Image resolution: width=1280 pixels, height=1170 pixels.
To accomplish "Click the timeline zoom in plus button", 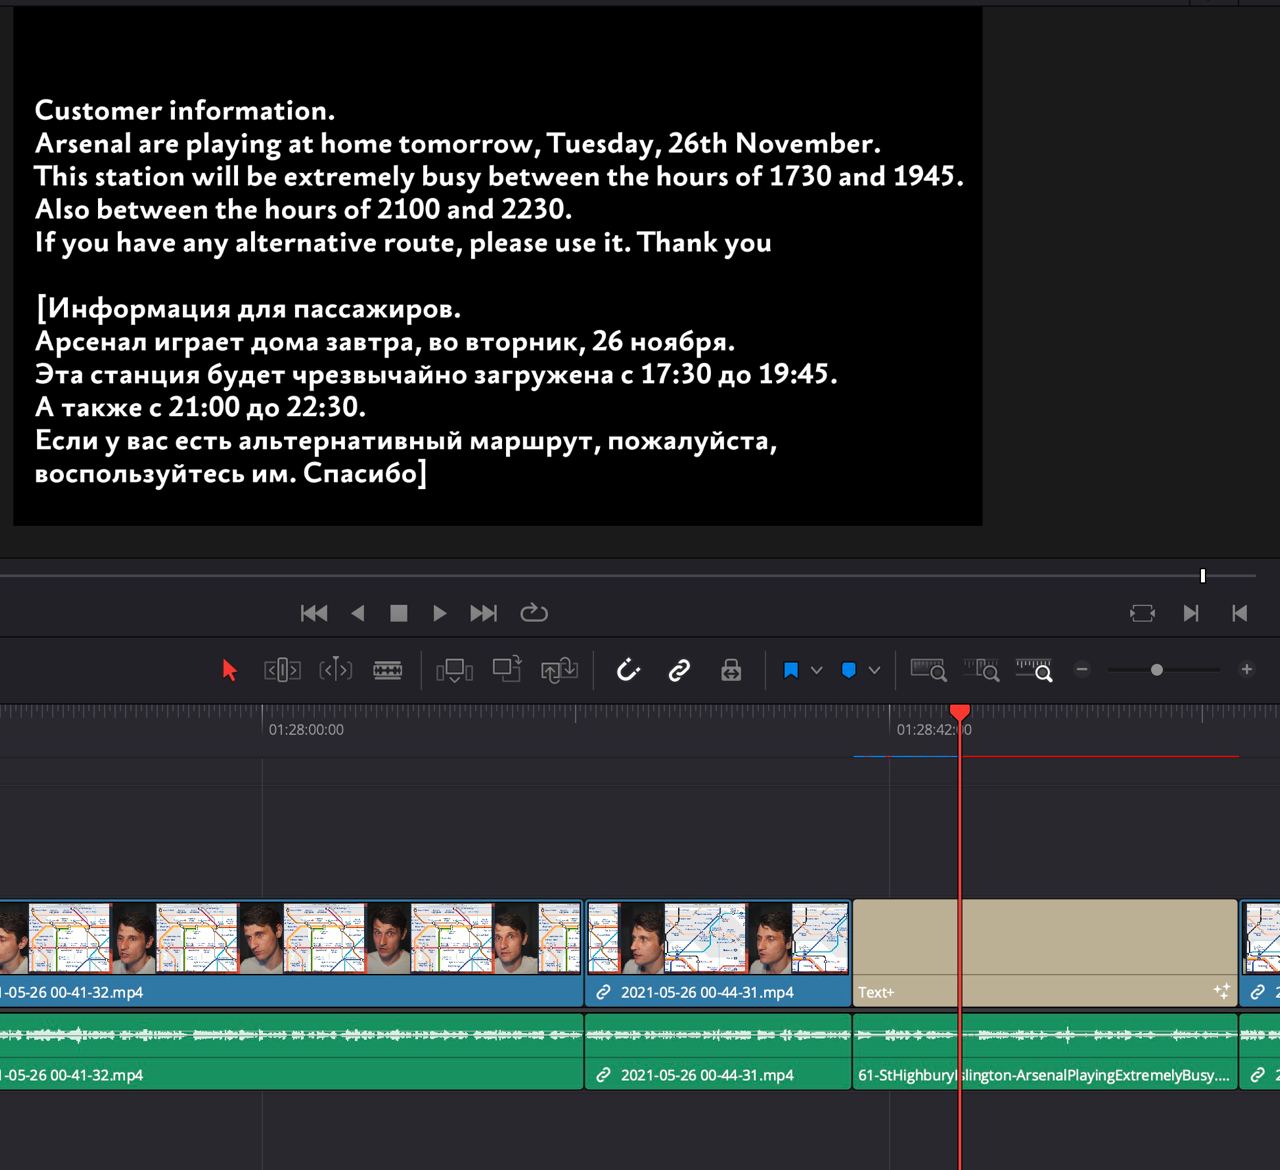I will [1247, 670].
